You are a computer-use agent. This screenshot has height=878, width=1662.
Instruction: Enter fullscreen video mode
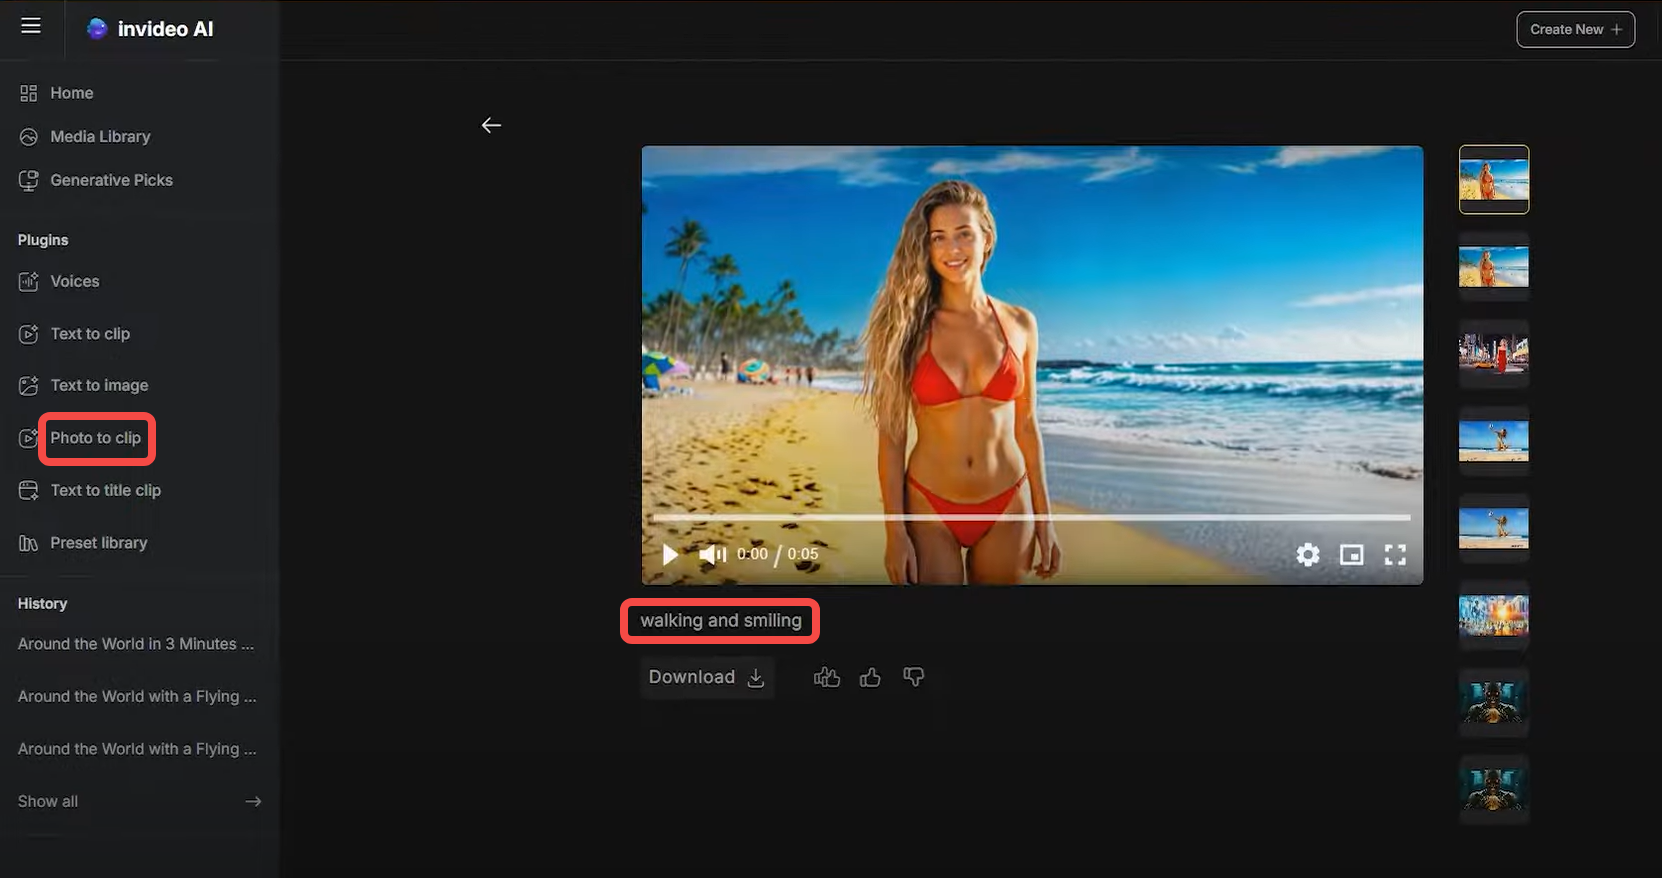pyautogui.click(x=1395, y=554)
